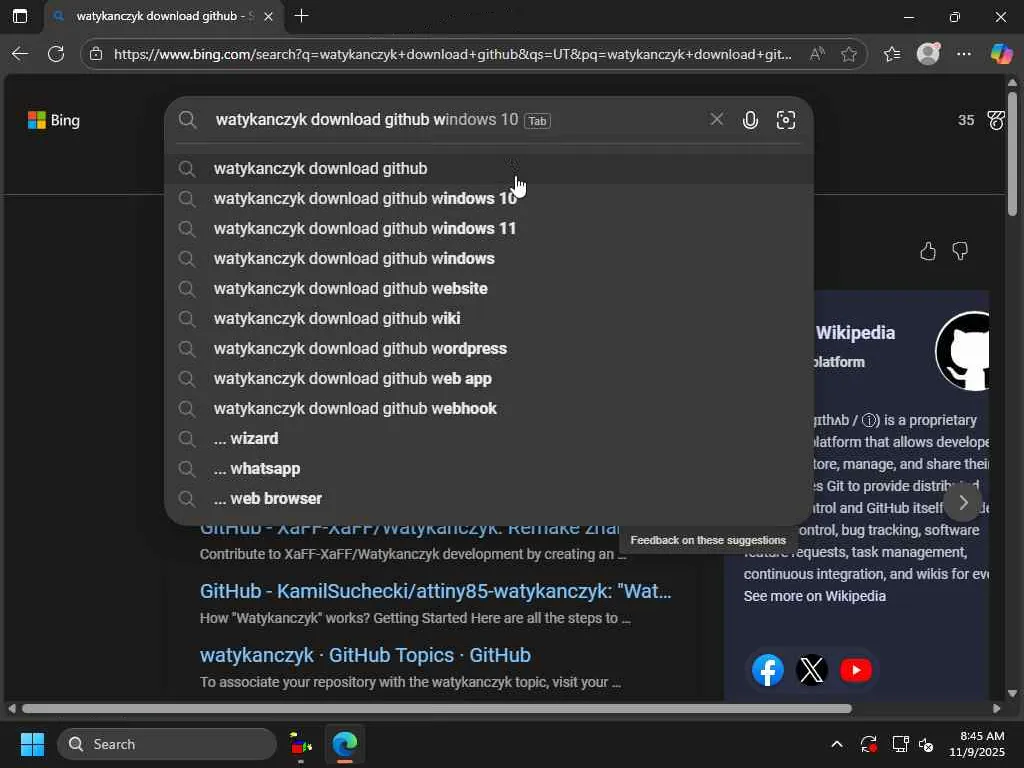Open GitHub's YouTube channel icon
Image resolution: width=1024 pixels, height=768 pixels.
pyautogui.click(x=856, y=670)
